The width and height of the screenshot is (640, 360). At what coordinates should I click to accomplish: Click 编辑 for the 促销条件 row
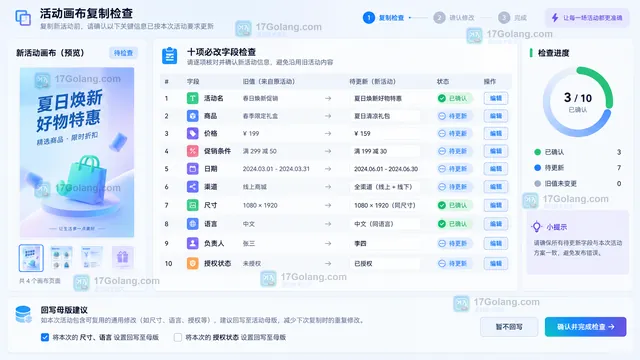click(496, 151)
